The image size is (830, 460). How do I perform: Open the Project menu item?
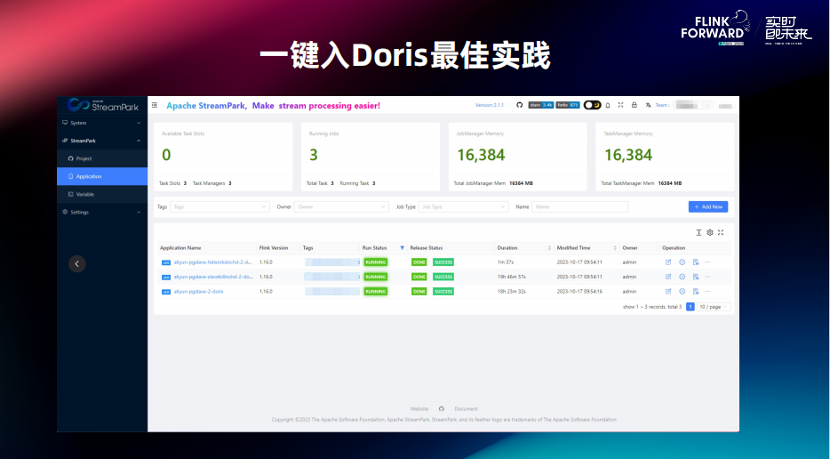click(x=102, y=158)
